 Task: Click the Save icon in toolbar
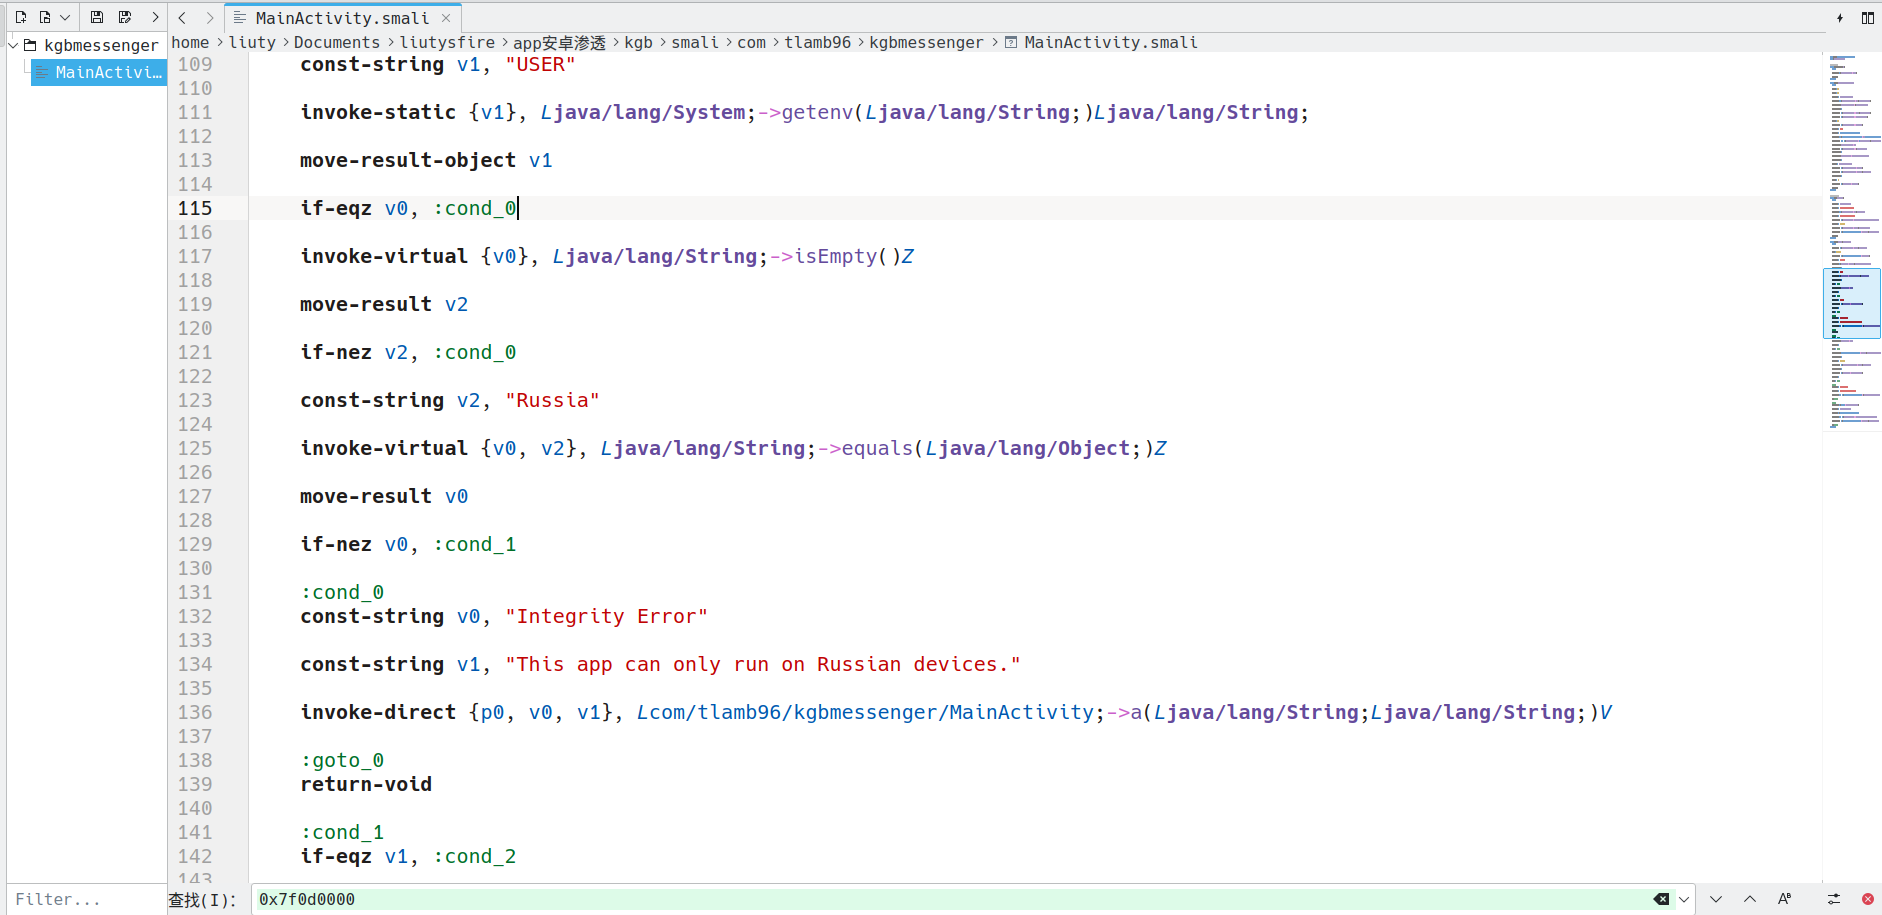(96, 17)
